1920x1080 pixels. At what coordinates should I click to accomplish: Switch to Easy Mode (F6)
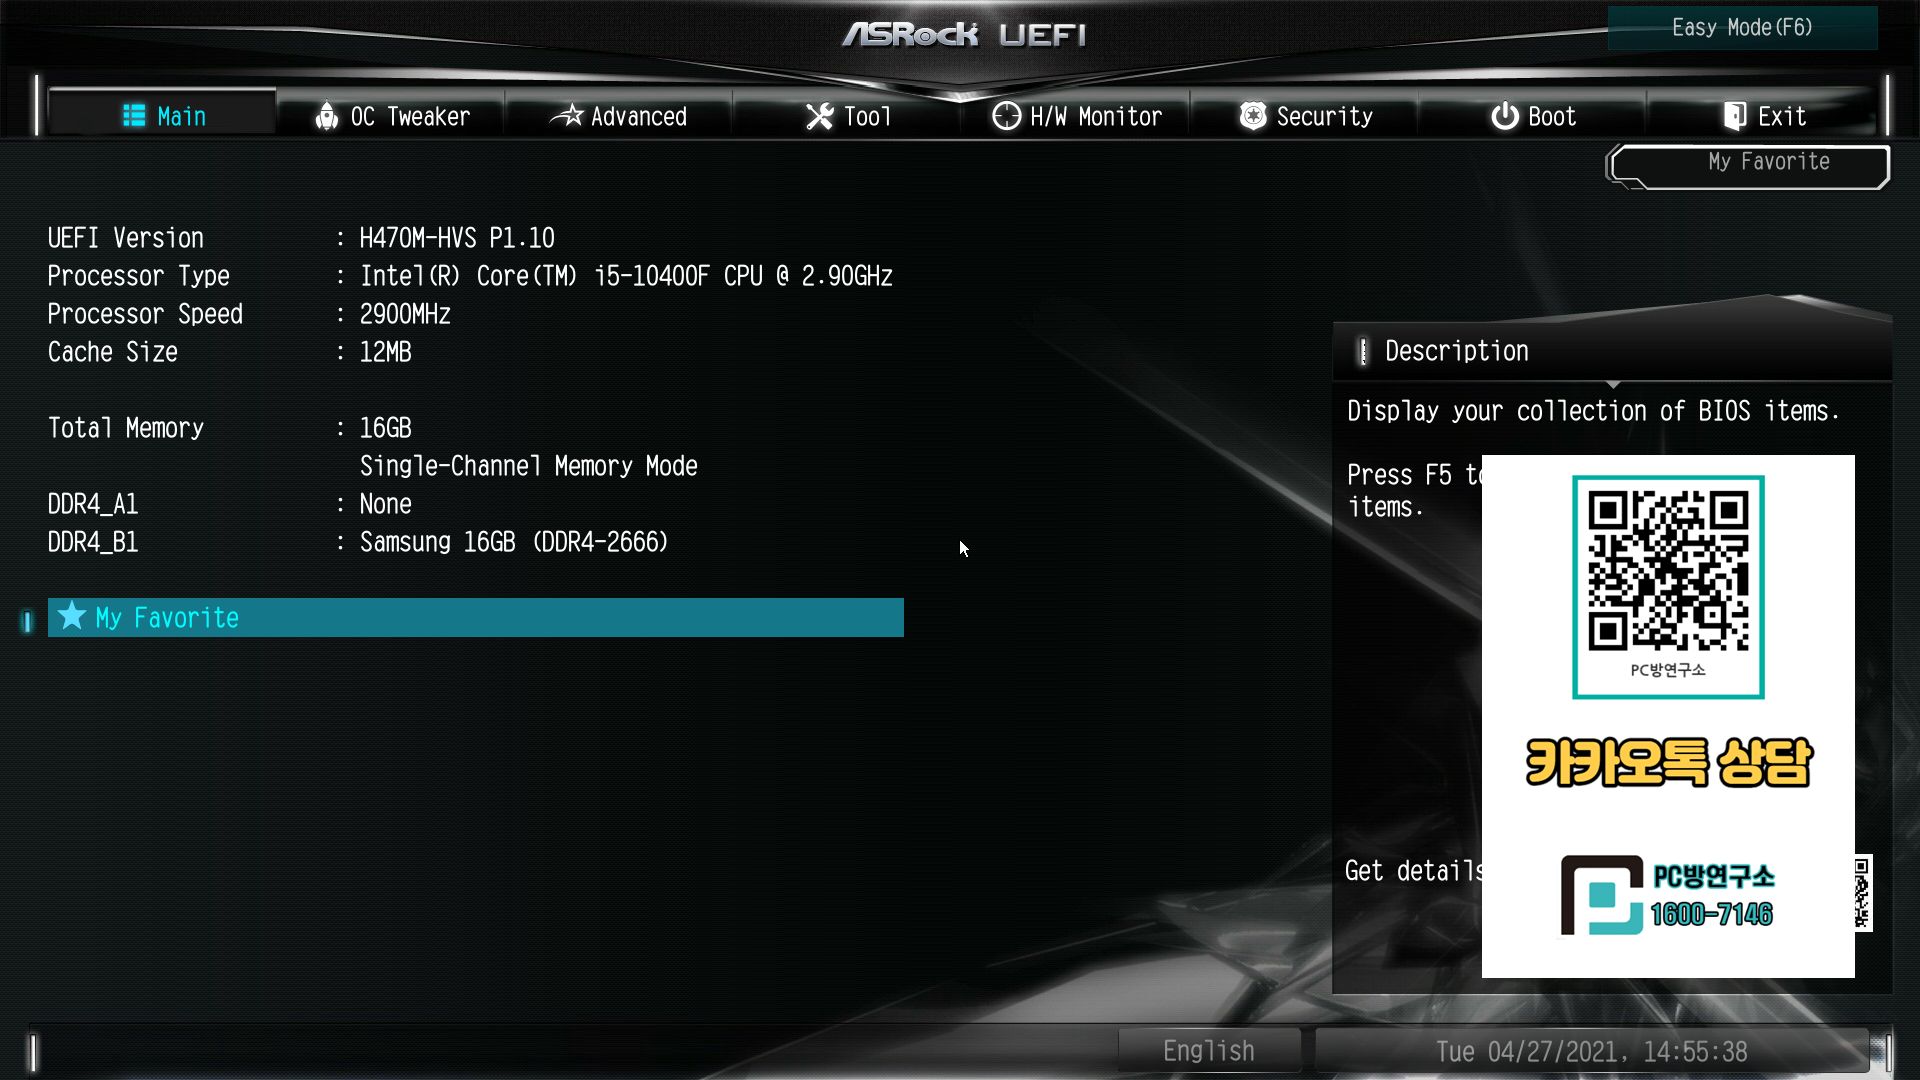[1742, 27]
